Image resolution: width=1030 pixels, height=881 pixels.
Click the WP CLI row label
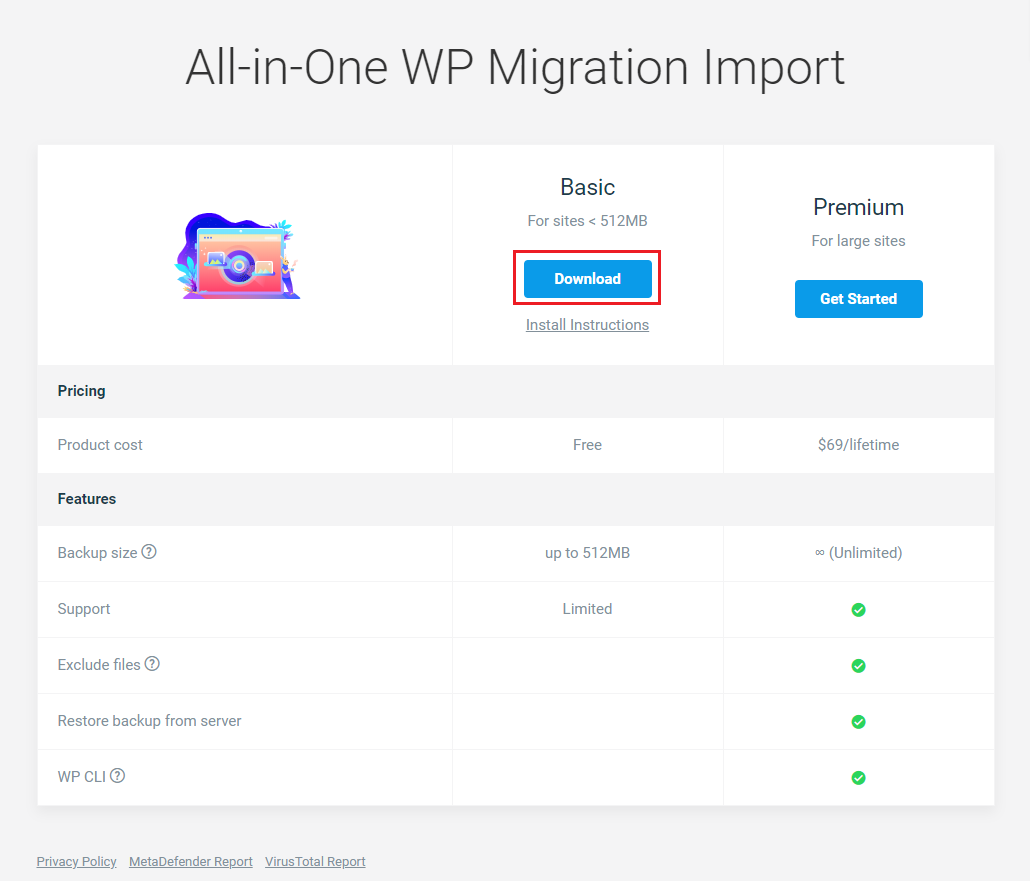(81, 777)
